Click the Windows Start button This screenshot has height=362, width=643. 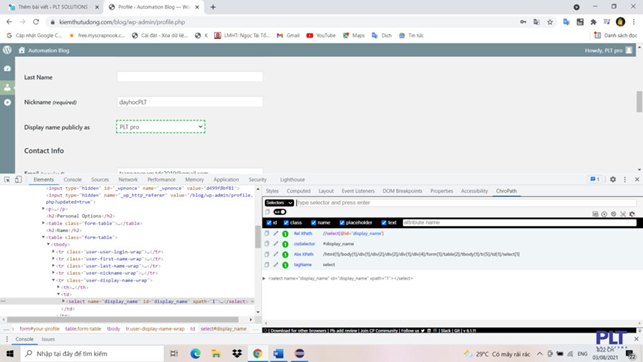pos(10,353)
